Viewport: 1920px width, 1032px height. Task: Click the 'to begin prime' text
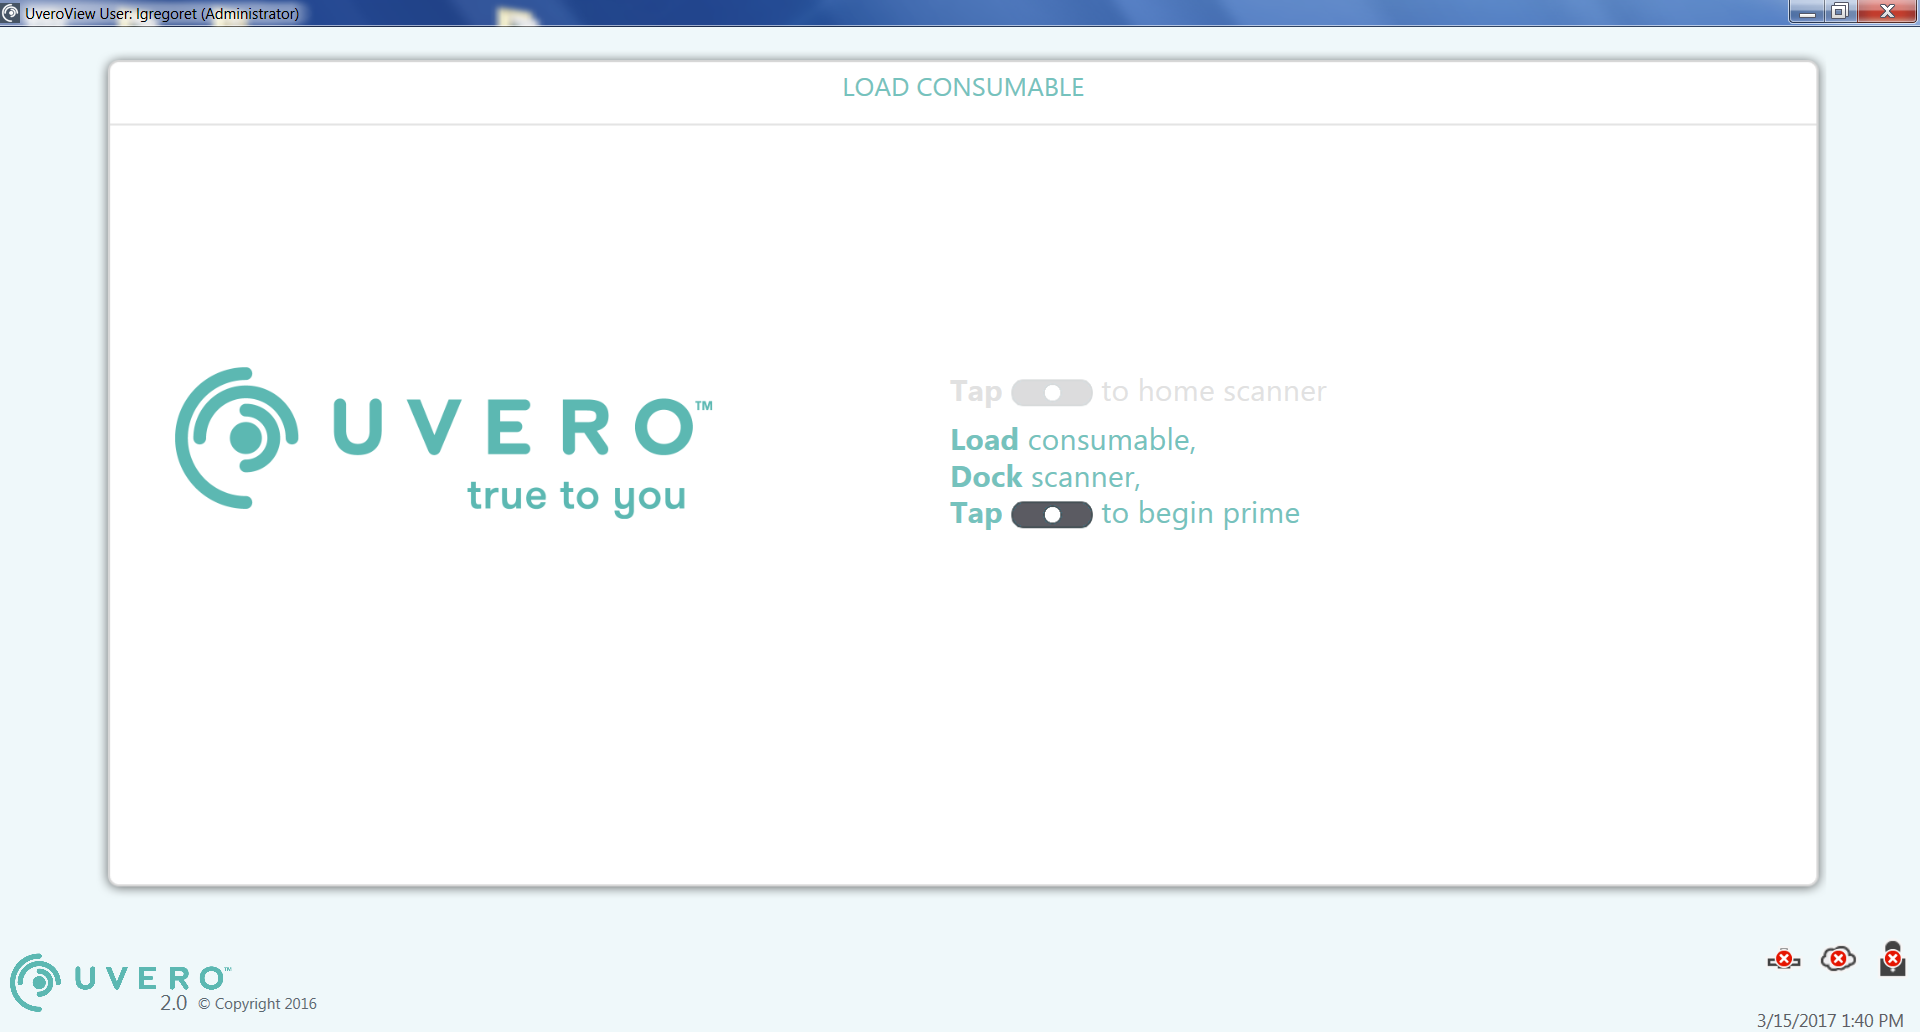click(1200, 514)
